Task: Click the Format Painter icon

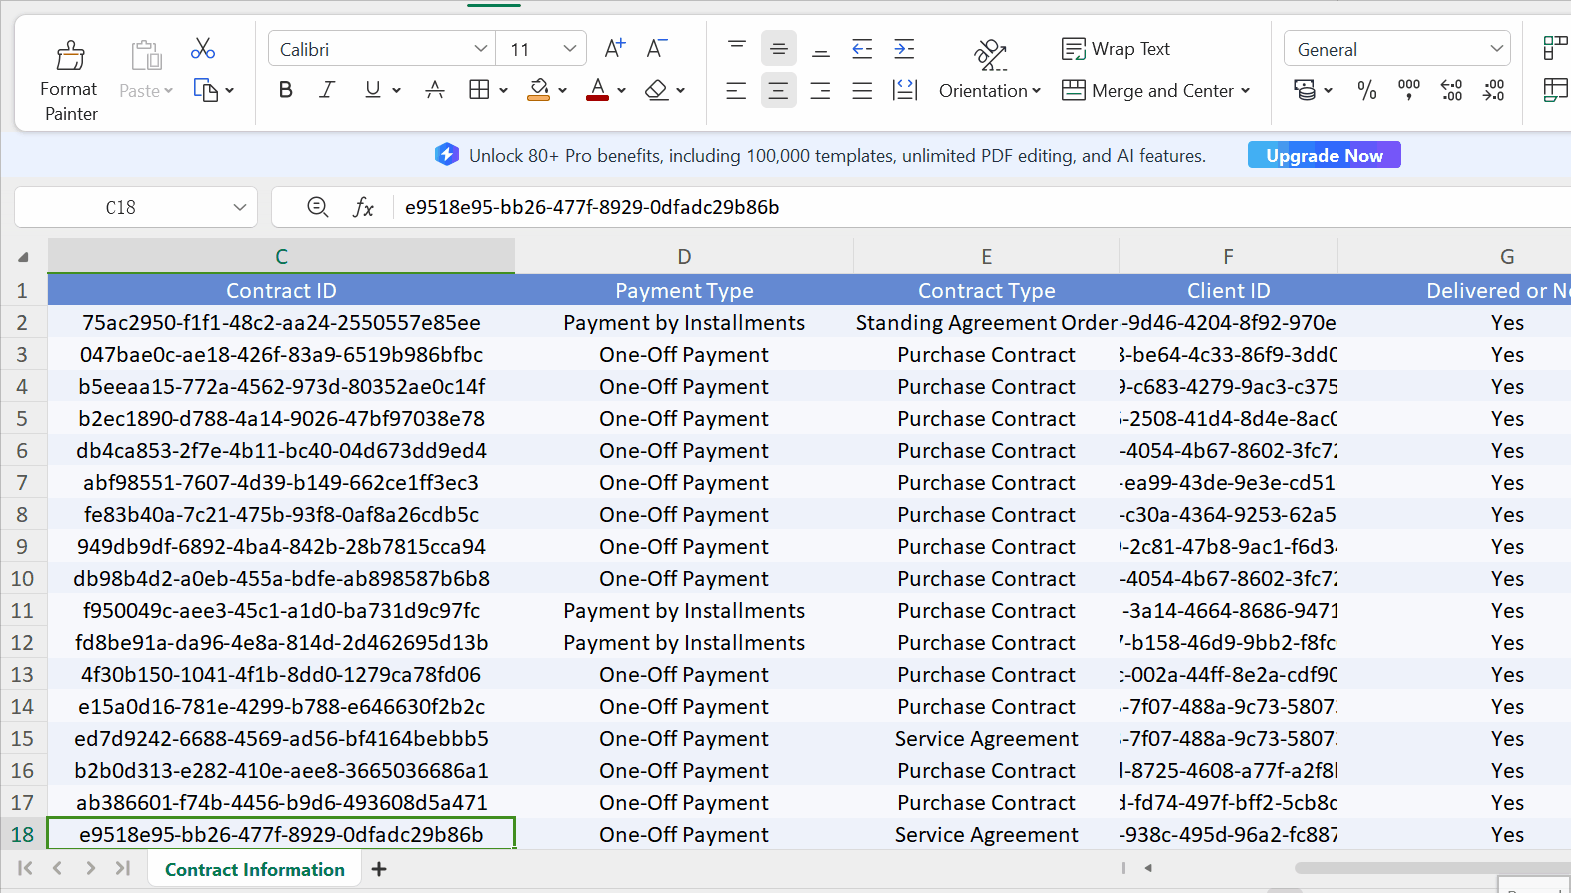Action: (69, 56)
